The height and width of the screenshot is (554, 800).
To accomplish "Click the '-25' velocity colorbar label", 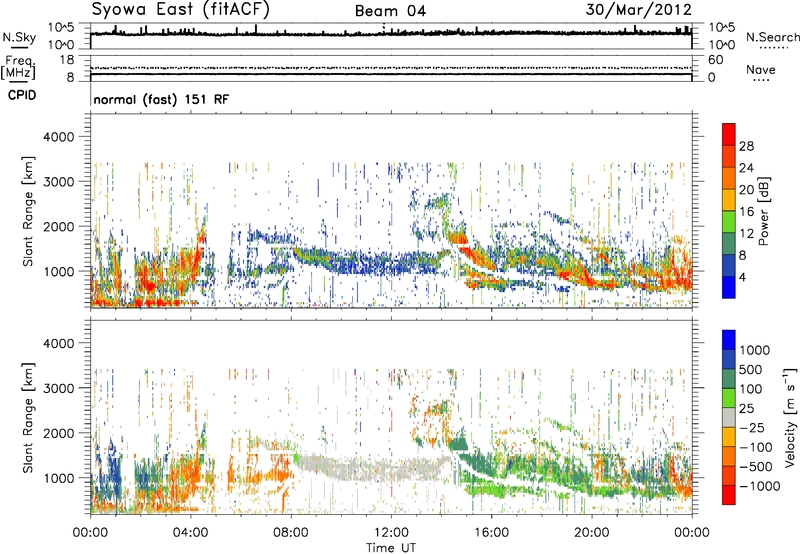I will click(x=753, y=428).
